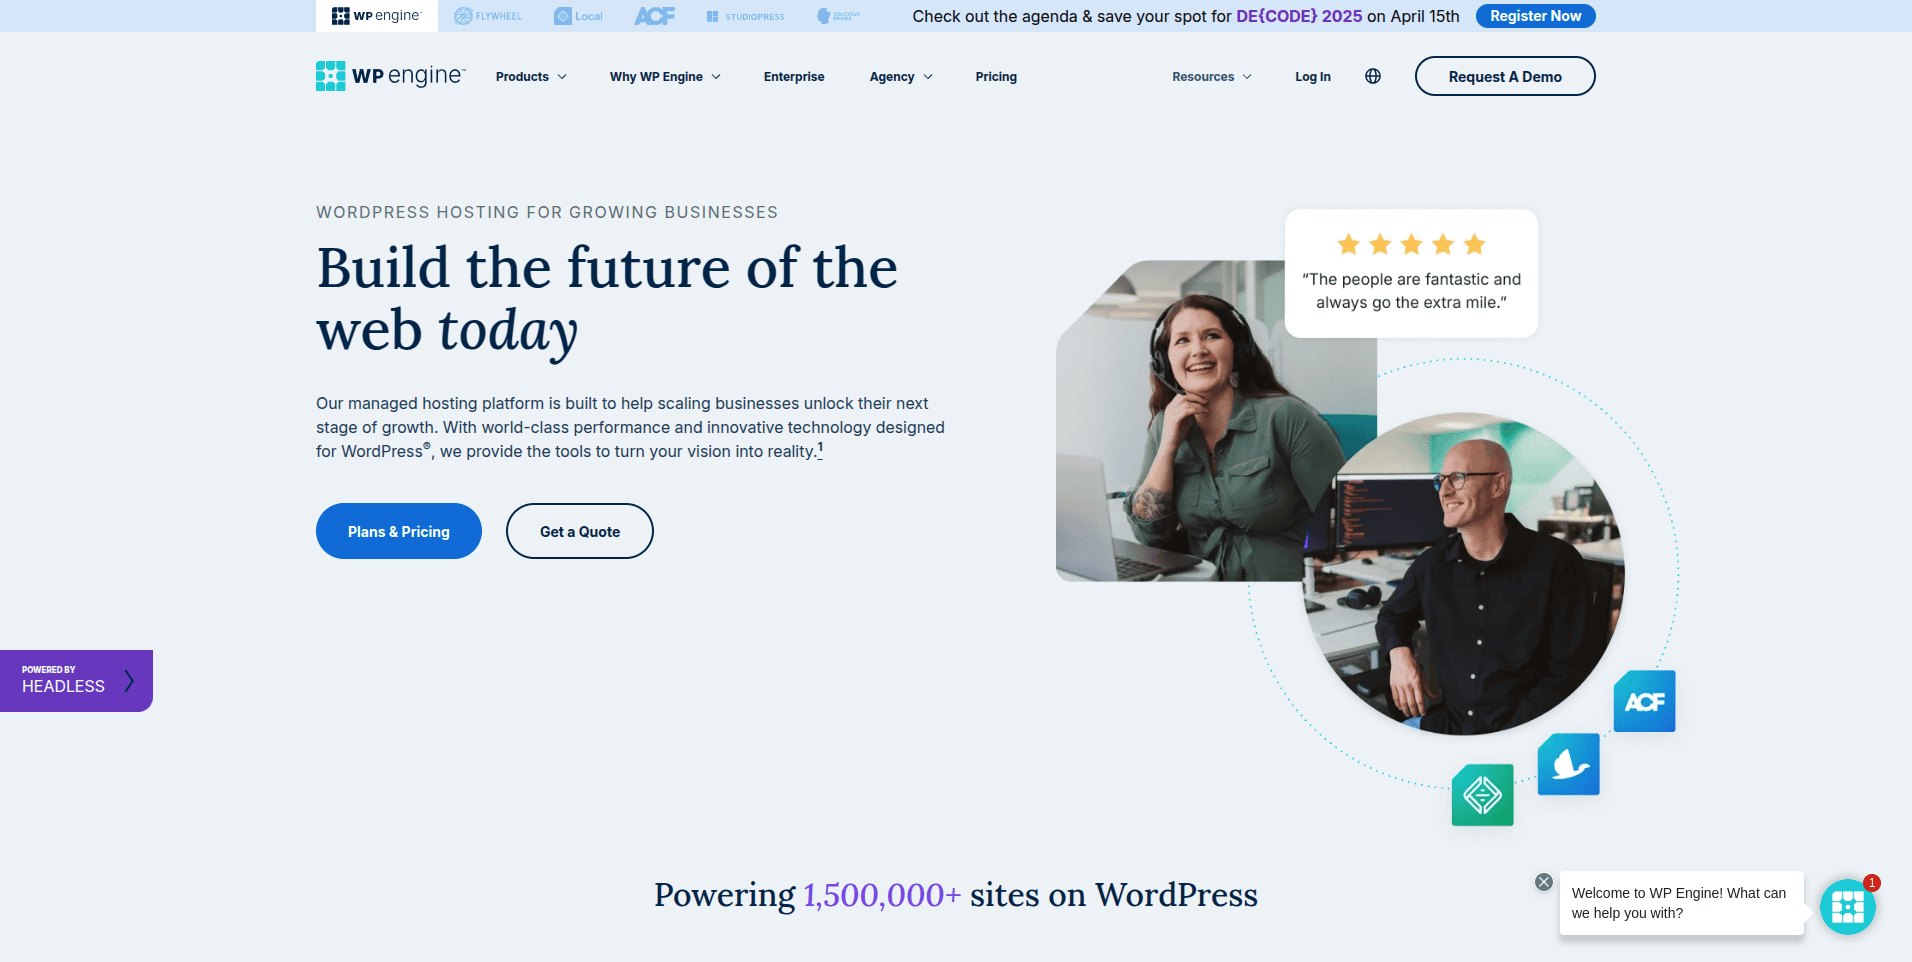Expand the Powered by Headless side tab
The width and height of the screenshot is (1912, 962).
pyautogui.click(x=76, y=681)
